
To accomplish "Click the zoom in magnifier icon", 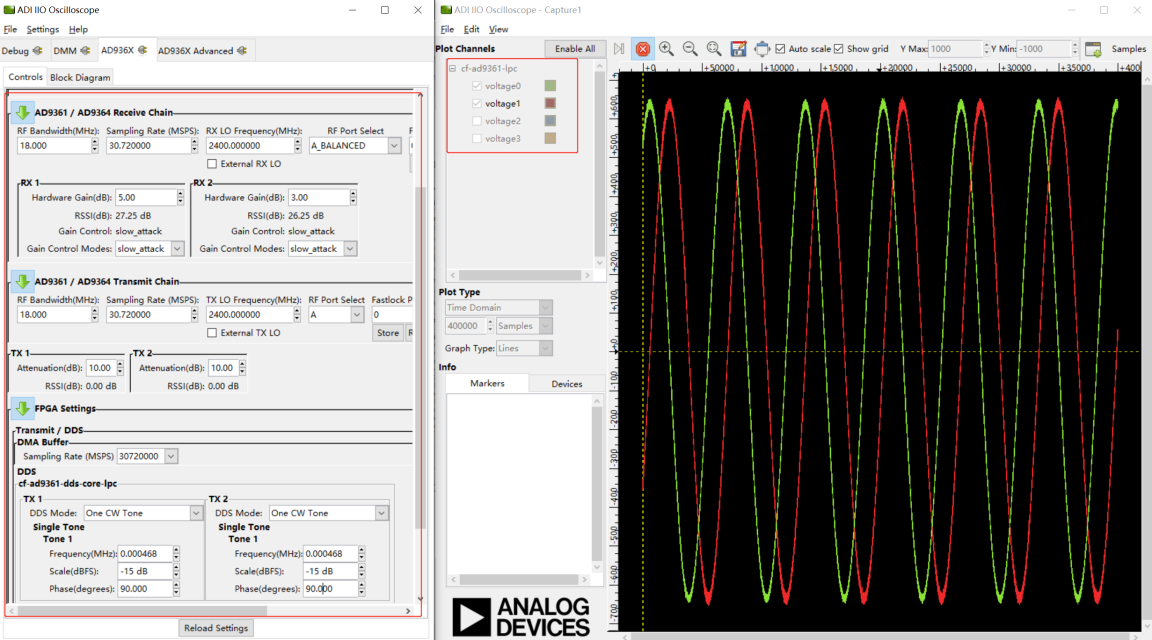I will (666, 49).
